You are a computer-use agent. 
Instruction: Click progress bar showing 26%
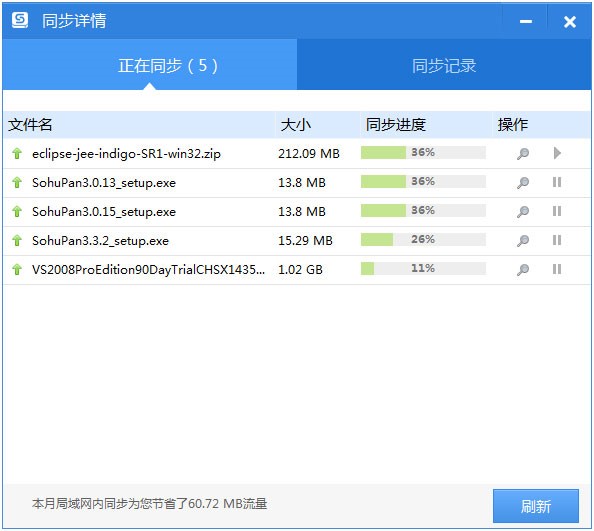(x=423, y=239)
